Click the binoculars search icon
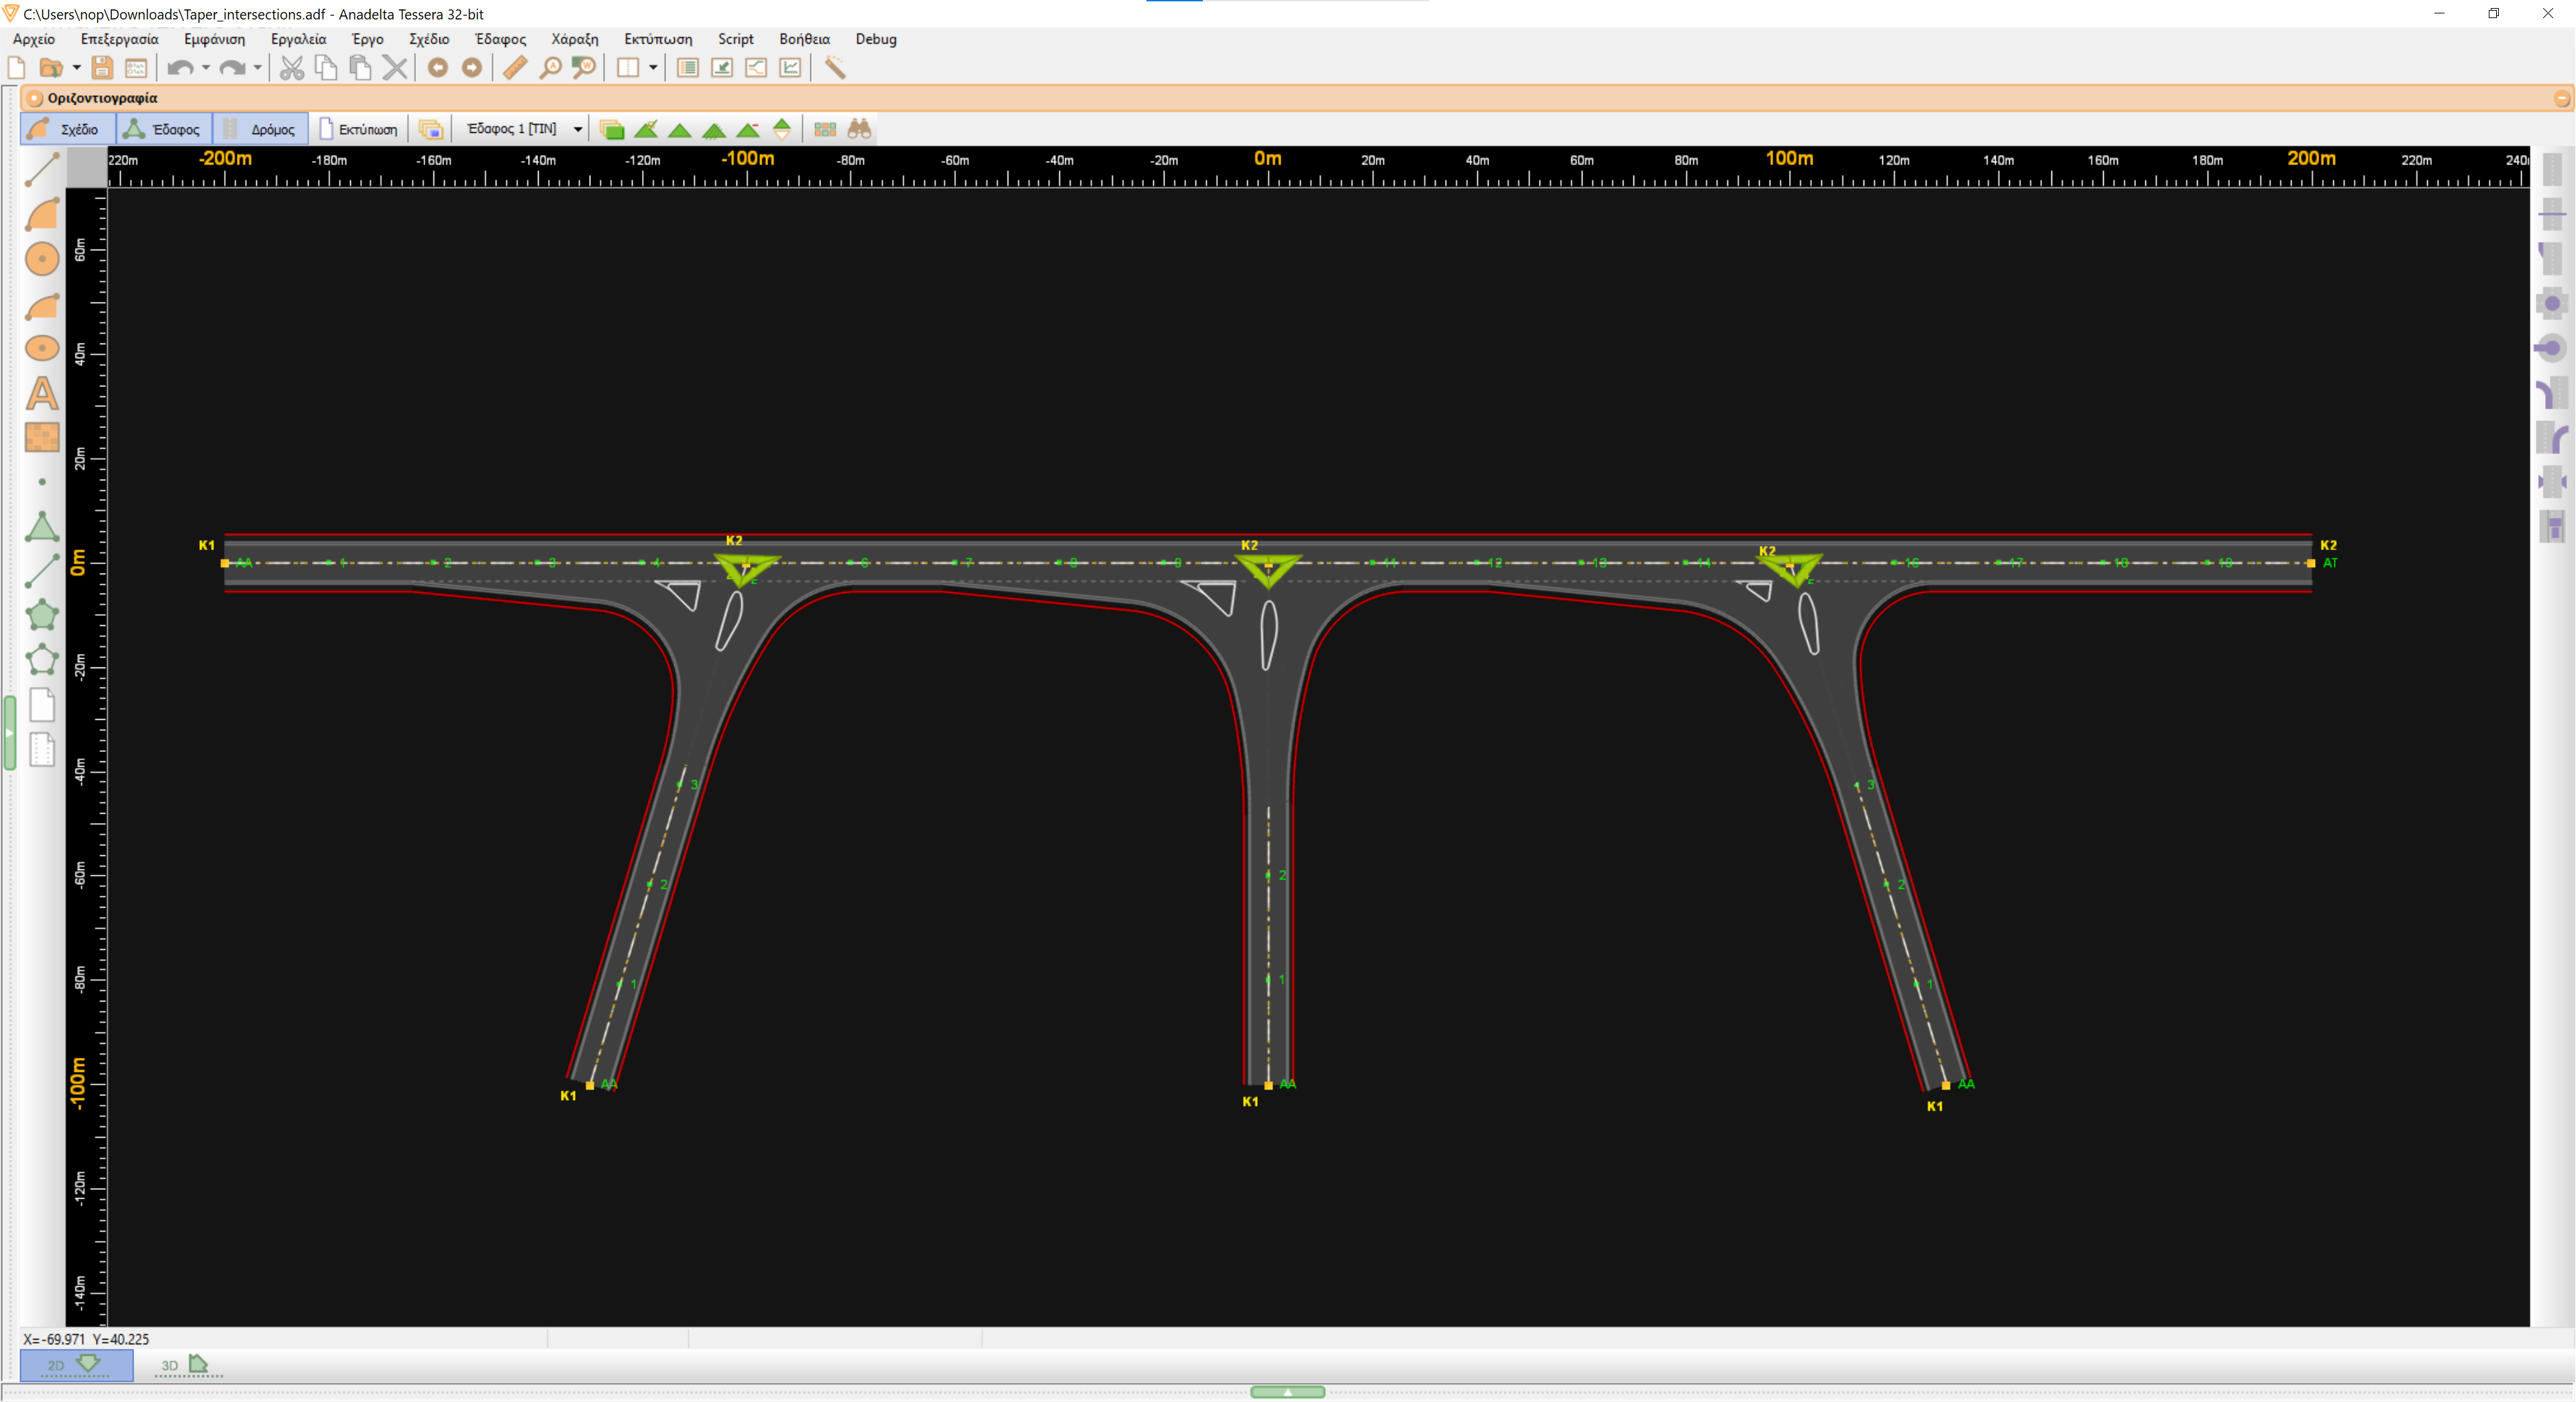Viewport: 2576px width, 1402px height. click(858, 129)
